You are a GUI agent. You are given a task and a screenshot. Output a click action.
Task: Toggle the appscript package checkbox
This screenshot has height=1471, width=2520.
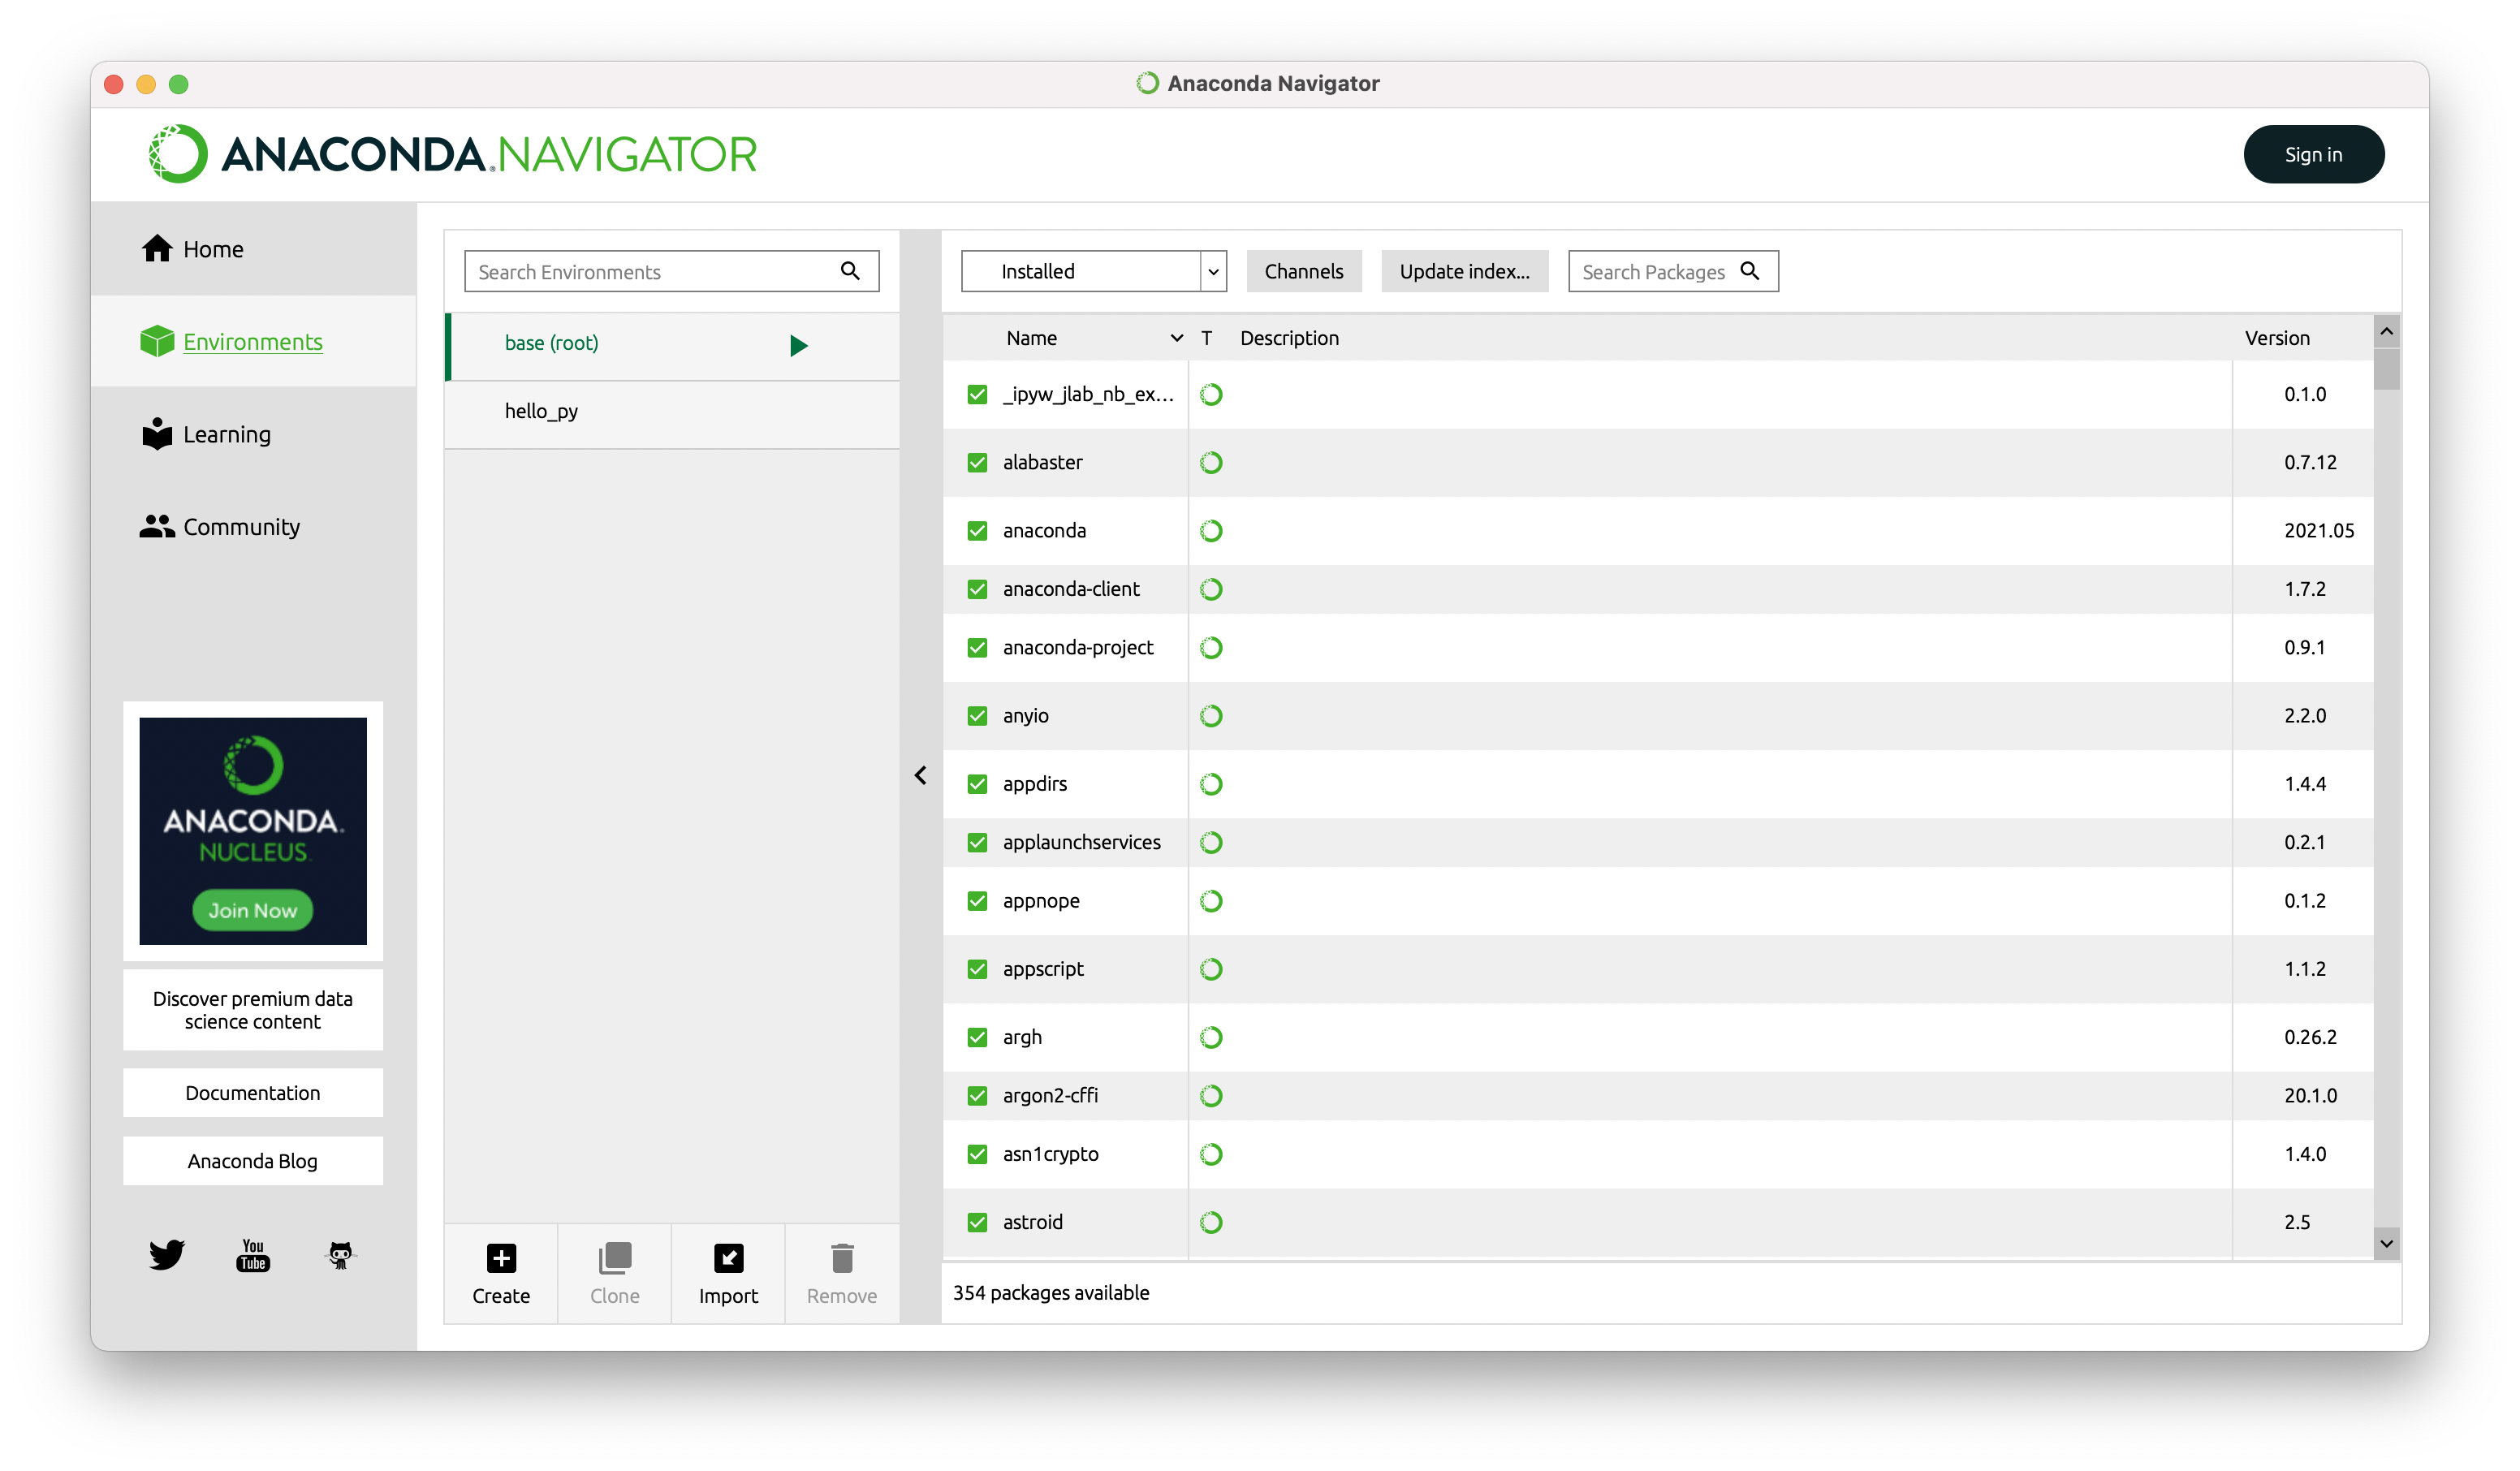tap(977, 969)
